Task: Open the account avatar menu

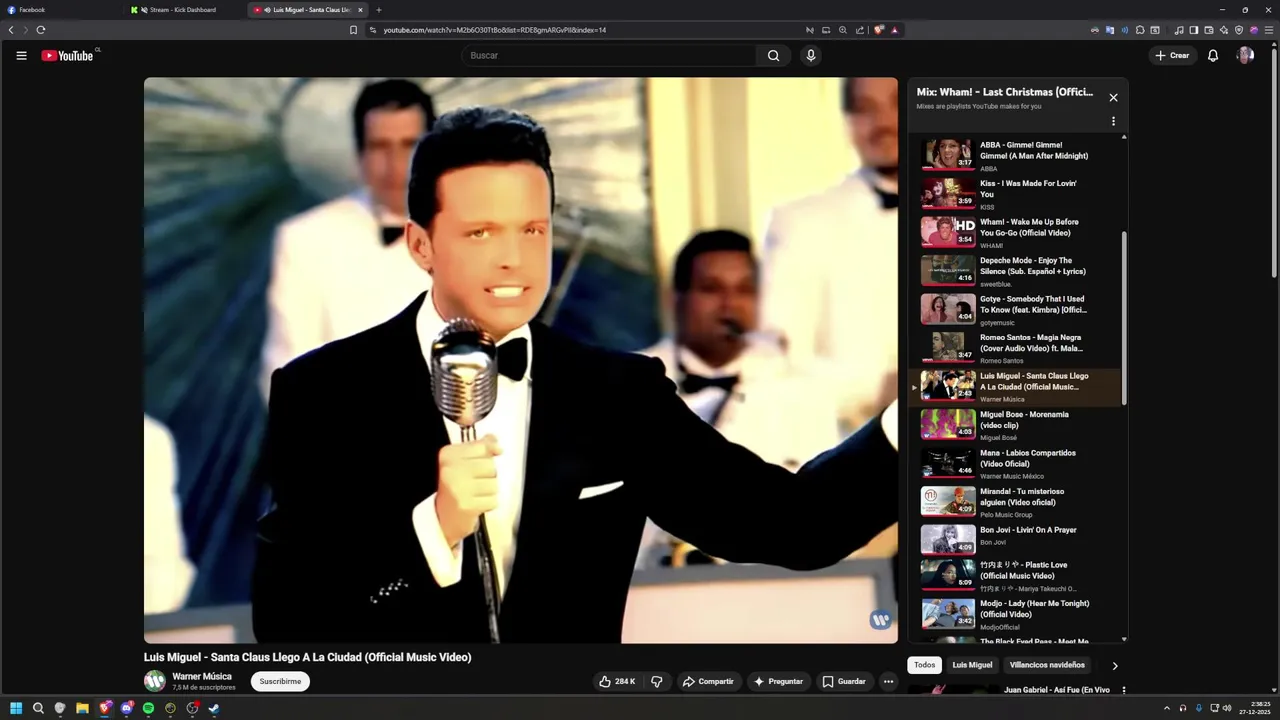Action: click(1245, 56)
